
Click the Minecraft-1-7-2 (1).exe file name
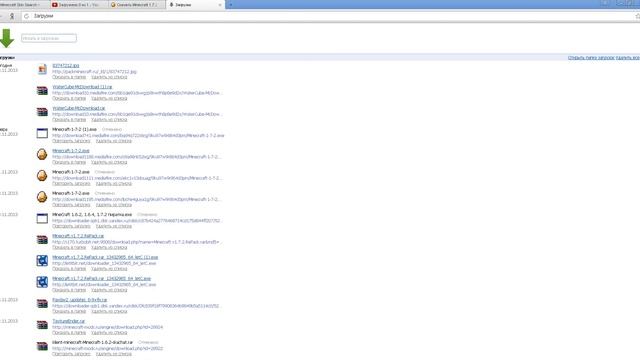pos(74,129)
